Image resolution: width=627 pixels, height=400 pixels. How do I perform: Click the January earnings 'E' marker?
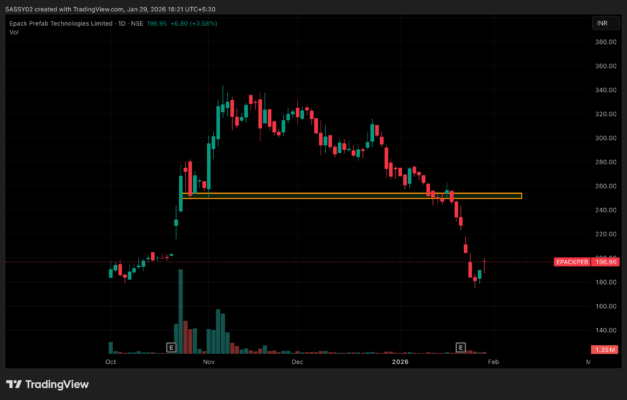click(x=461, y=347)
